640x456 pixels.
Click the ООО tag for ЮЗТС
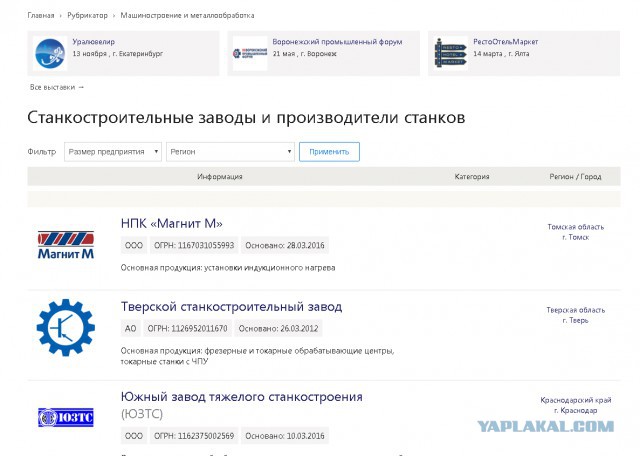pos(134,436)
